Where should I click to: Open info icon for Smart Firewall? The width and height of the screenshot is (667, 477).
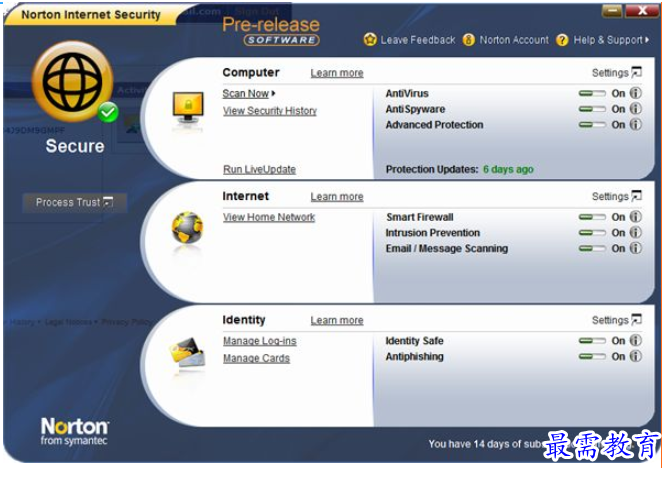click(x=636, y=217)
